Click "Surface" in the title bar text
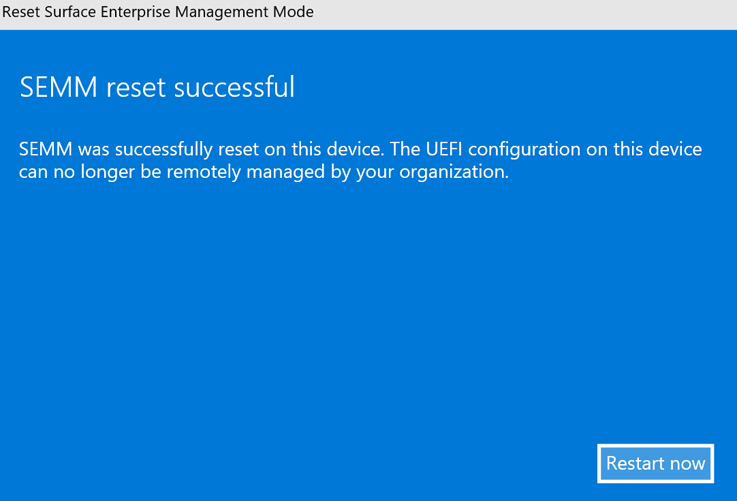Image resolution: width=737 pixels, height=501 pixels. pos(75,12)
